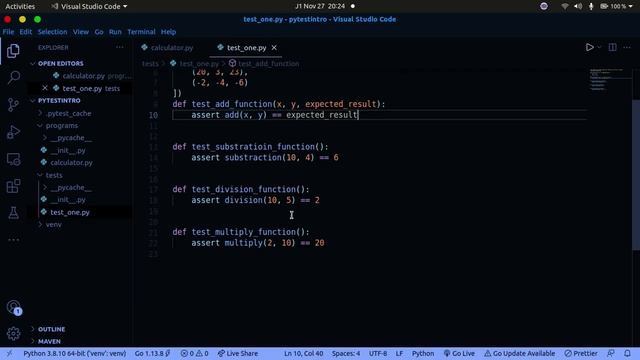Open the Go menu
640x360 pixels.
(99, 32)
